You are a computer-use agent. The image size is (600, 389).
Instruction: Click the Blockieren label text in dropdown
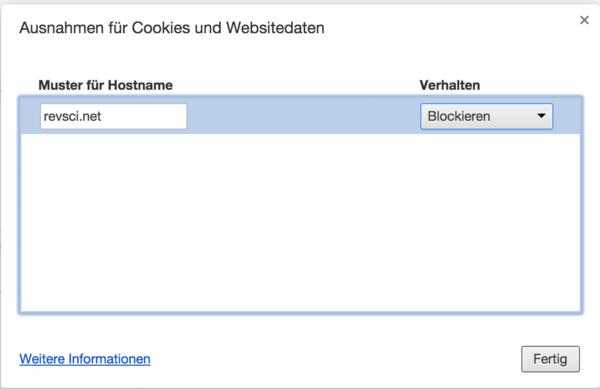click(459, 116)
